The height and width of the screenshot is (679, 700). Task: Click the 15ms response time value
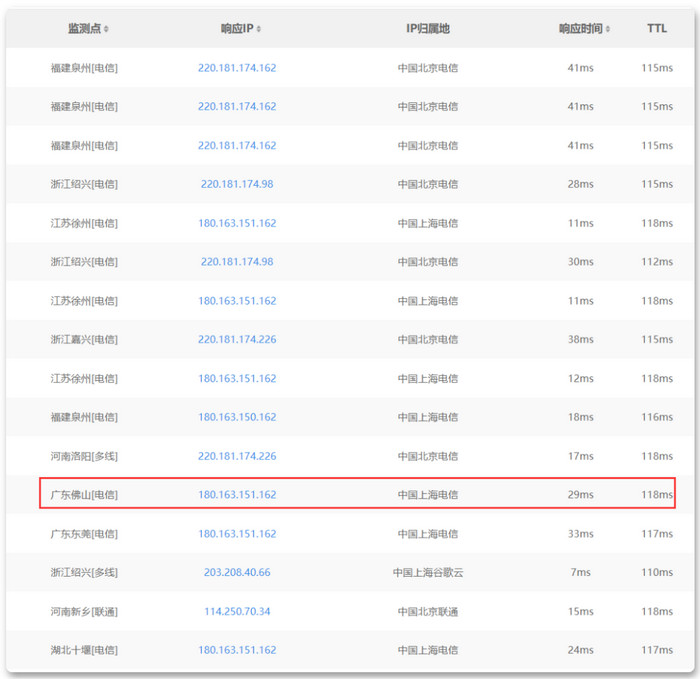[x=580, y=611]
